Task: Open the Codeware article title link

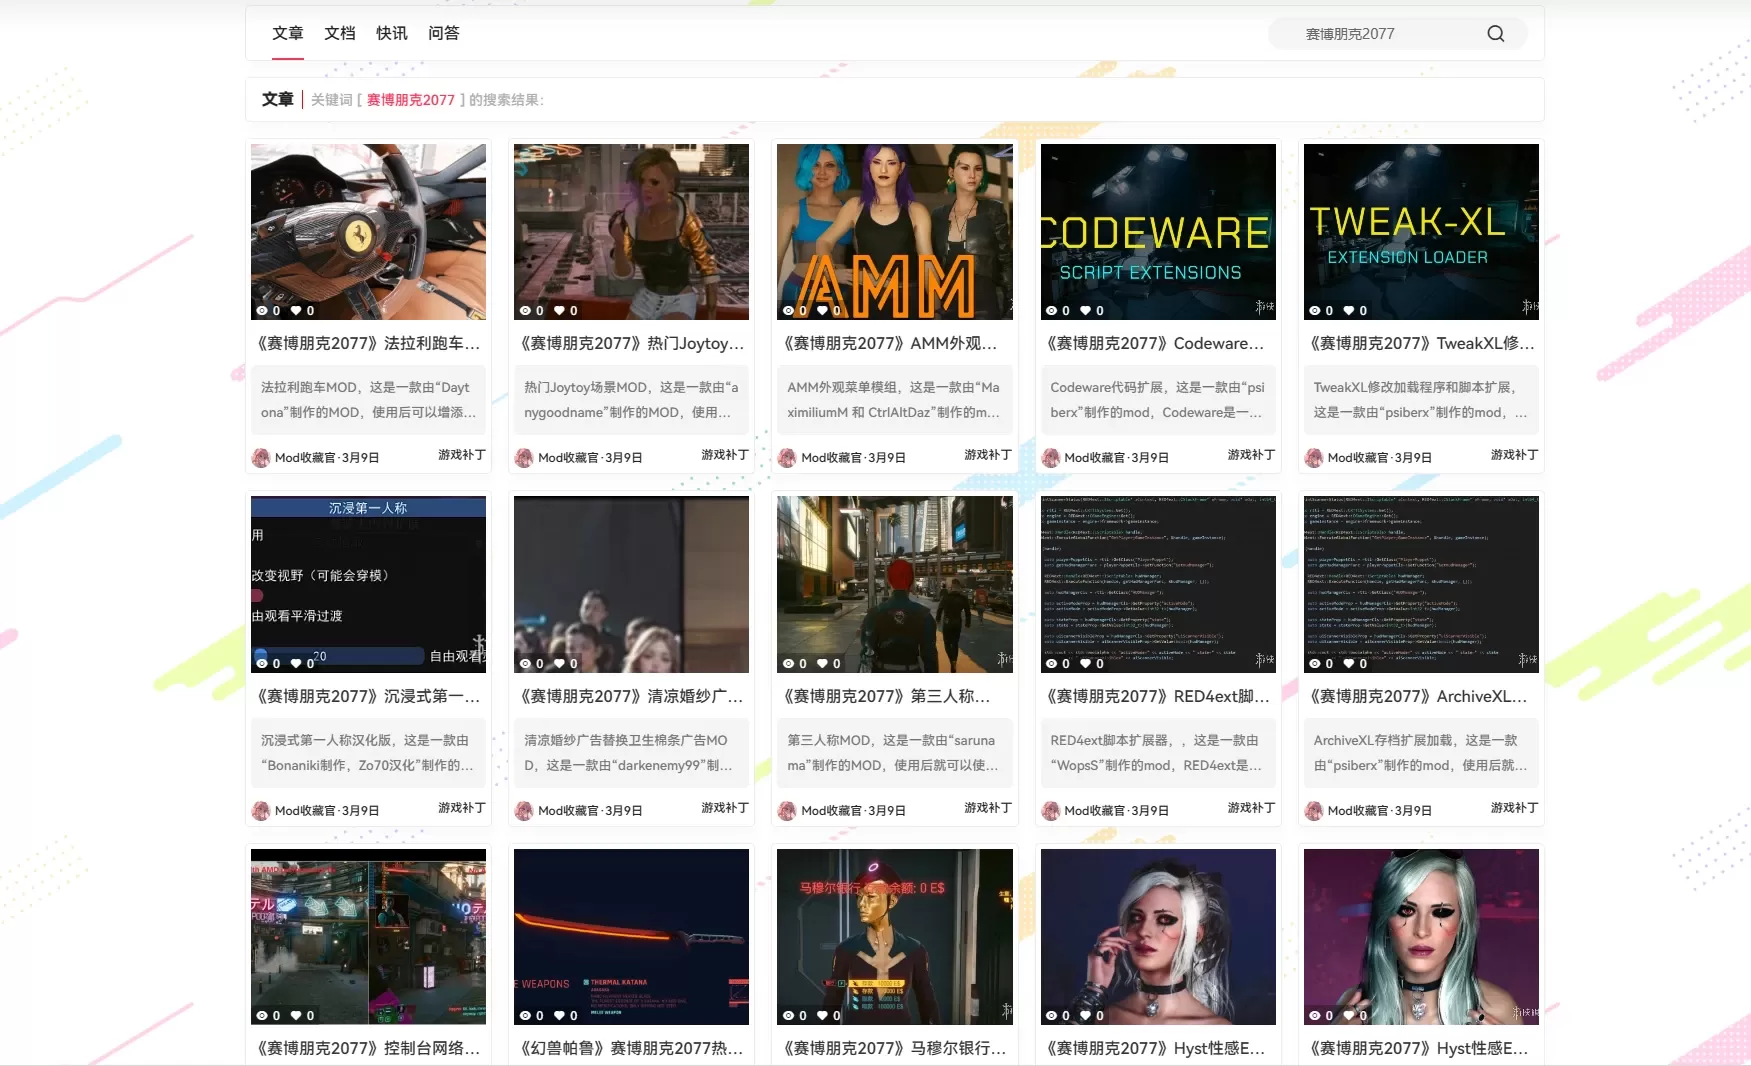Action: (1156, 344)
